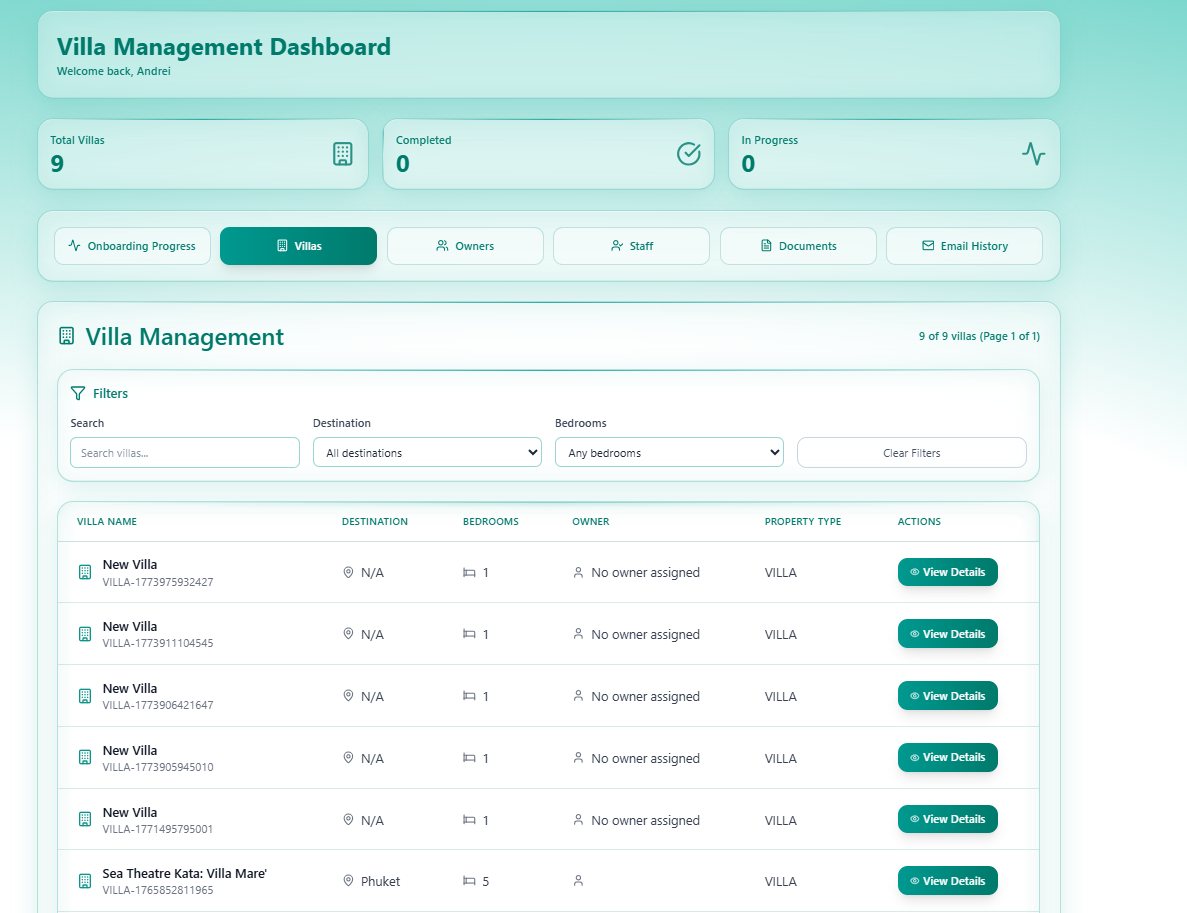View details of Sea Theatre Kata villa
This screenshot has width=1187, height=913.
[x=948, y=880]
